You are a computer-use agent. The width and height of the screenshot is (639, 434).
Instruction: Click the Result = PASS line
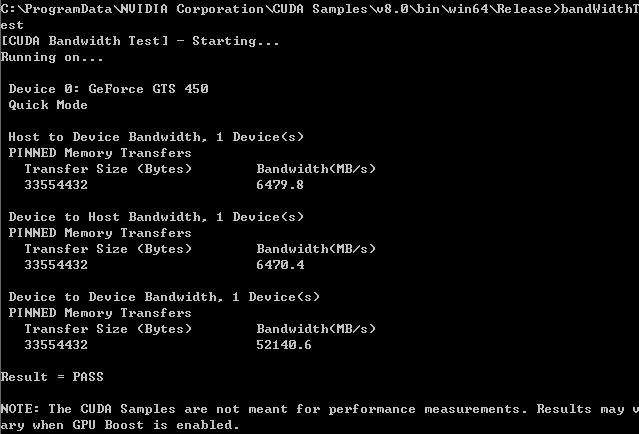[x=52, y=377]
